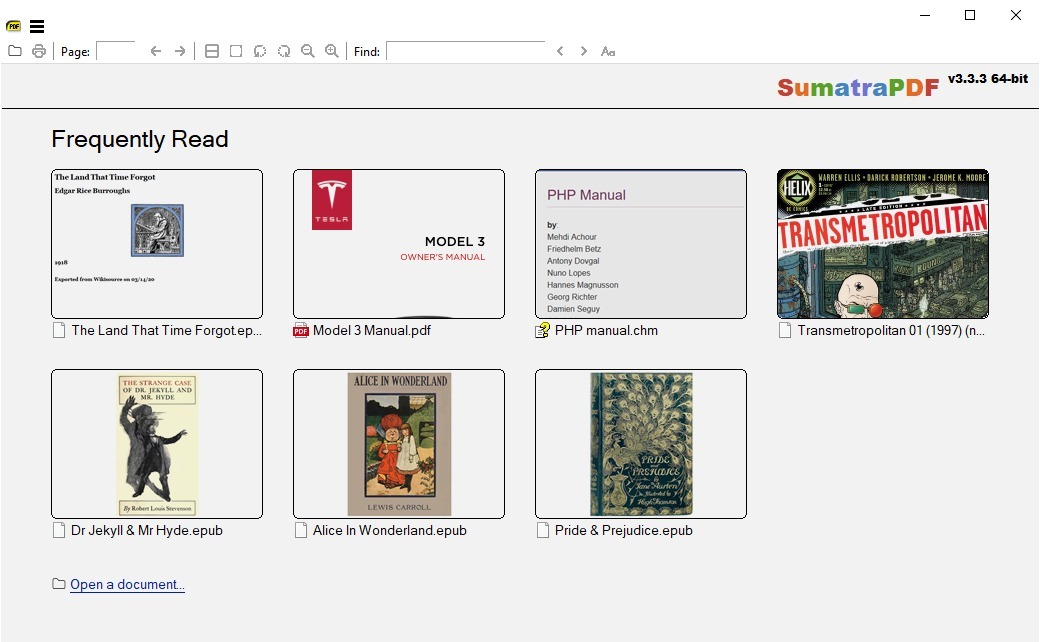Rotate the document left
This screenshot has width=1040, height=642.
pyautogui.click(x=259, y=50)
